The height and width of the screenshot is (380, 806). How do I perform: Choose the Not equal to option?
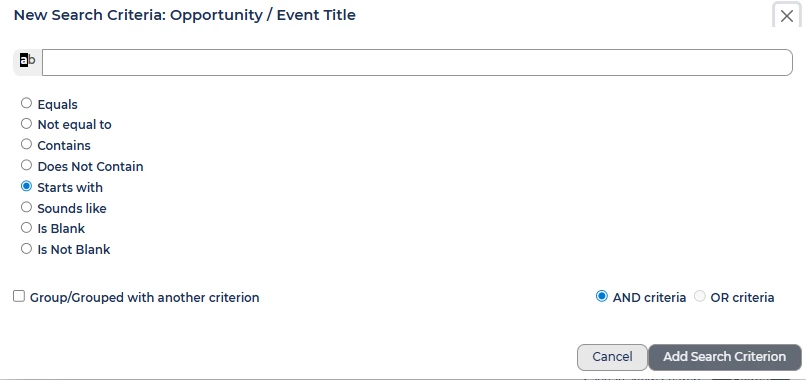[26, 124]
